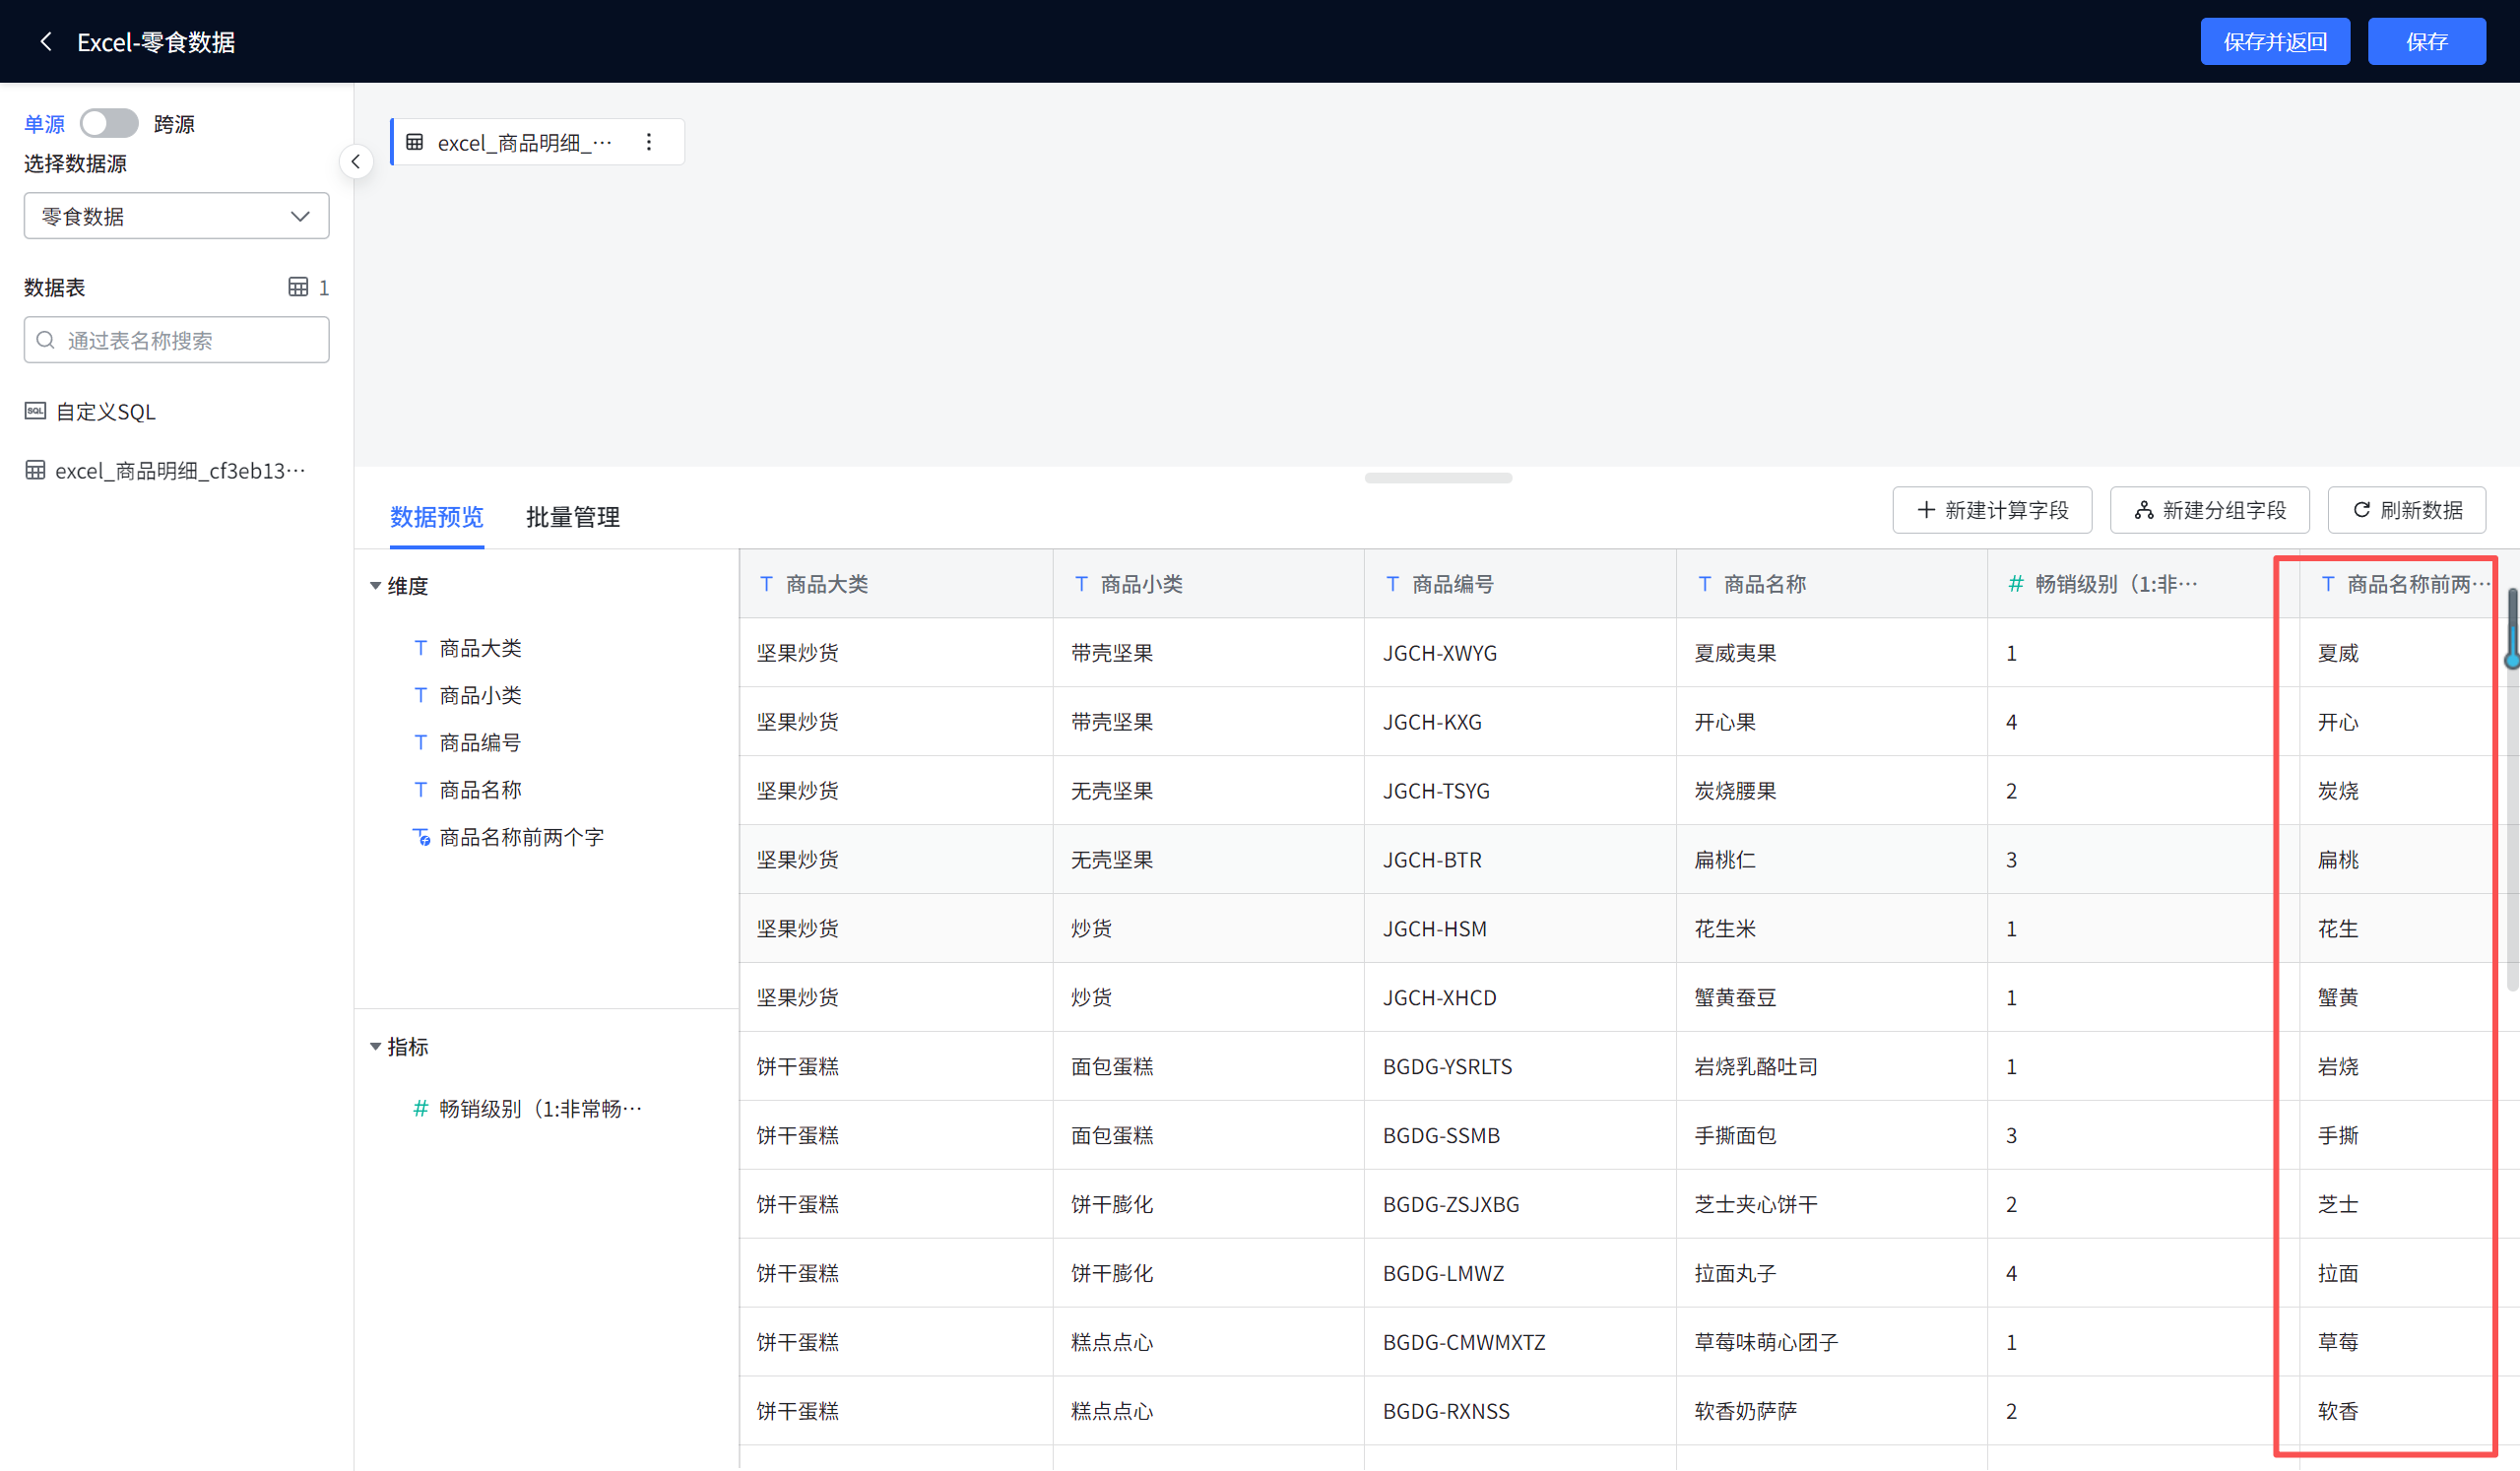Click the back arrow next to Excel-零食数据

pos(45,41)
